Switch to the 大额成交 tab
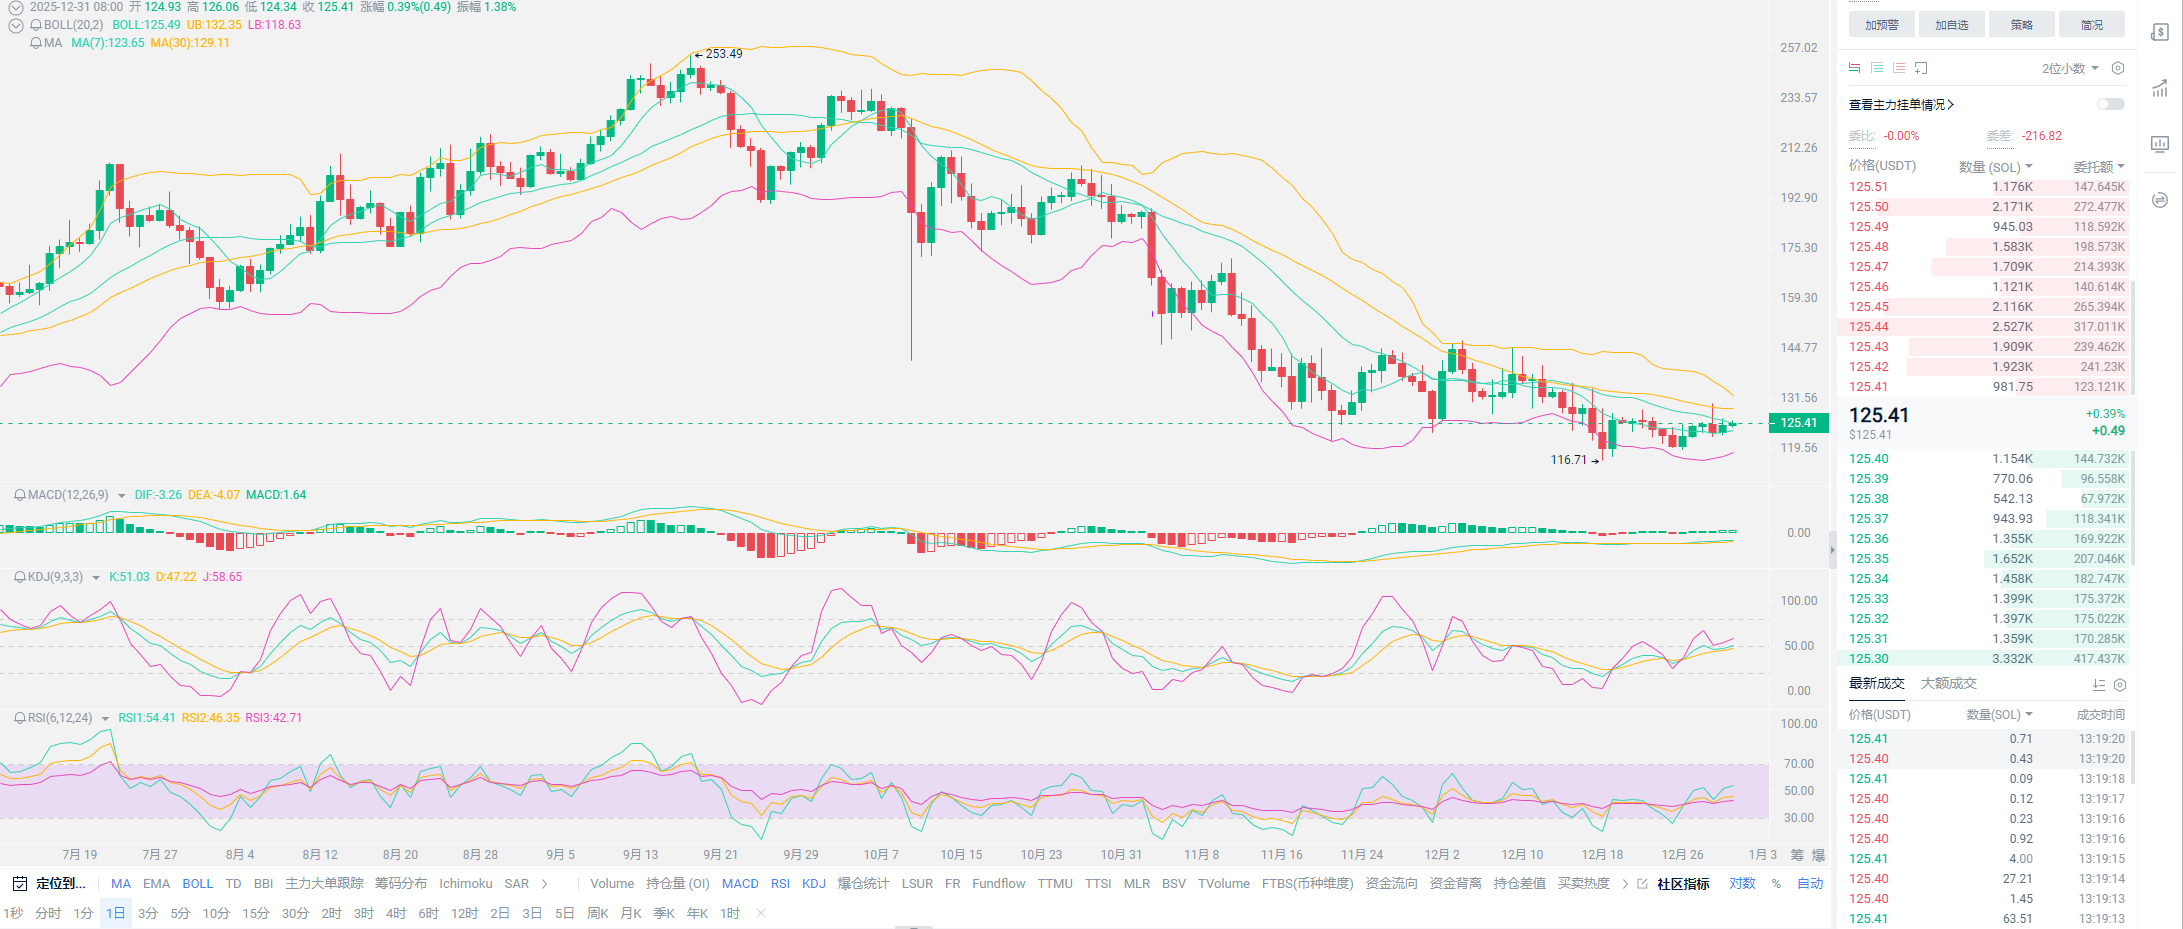 tap(1948, 684)
